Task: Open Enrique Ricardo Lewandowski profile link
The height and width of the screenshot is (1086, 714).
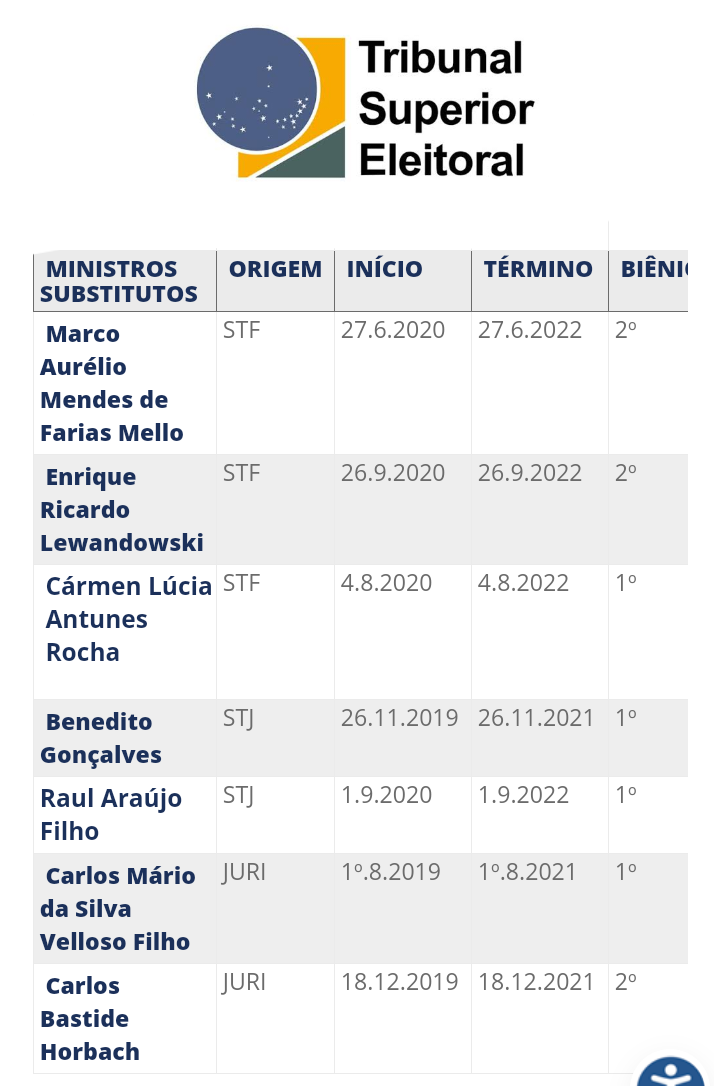Action: pos(122,509)
